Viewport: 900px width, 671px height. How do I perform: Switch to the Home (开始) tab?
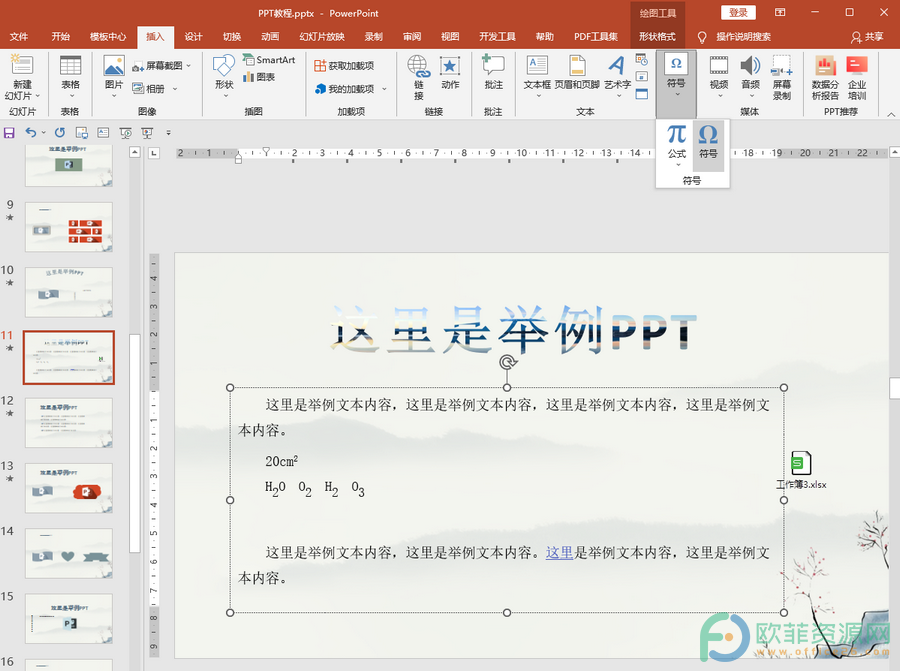point(60,37)
